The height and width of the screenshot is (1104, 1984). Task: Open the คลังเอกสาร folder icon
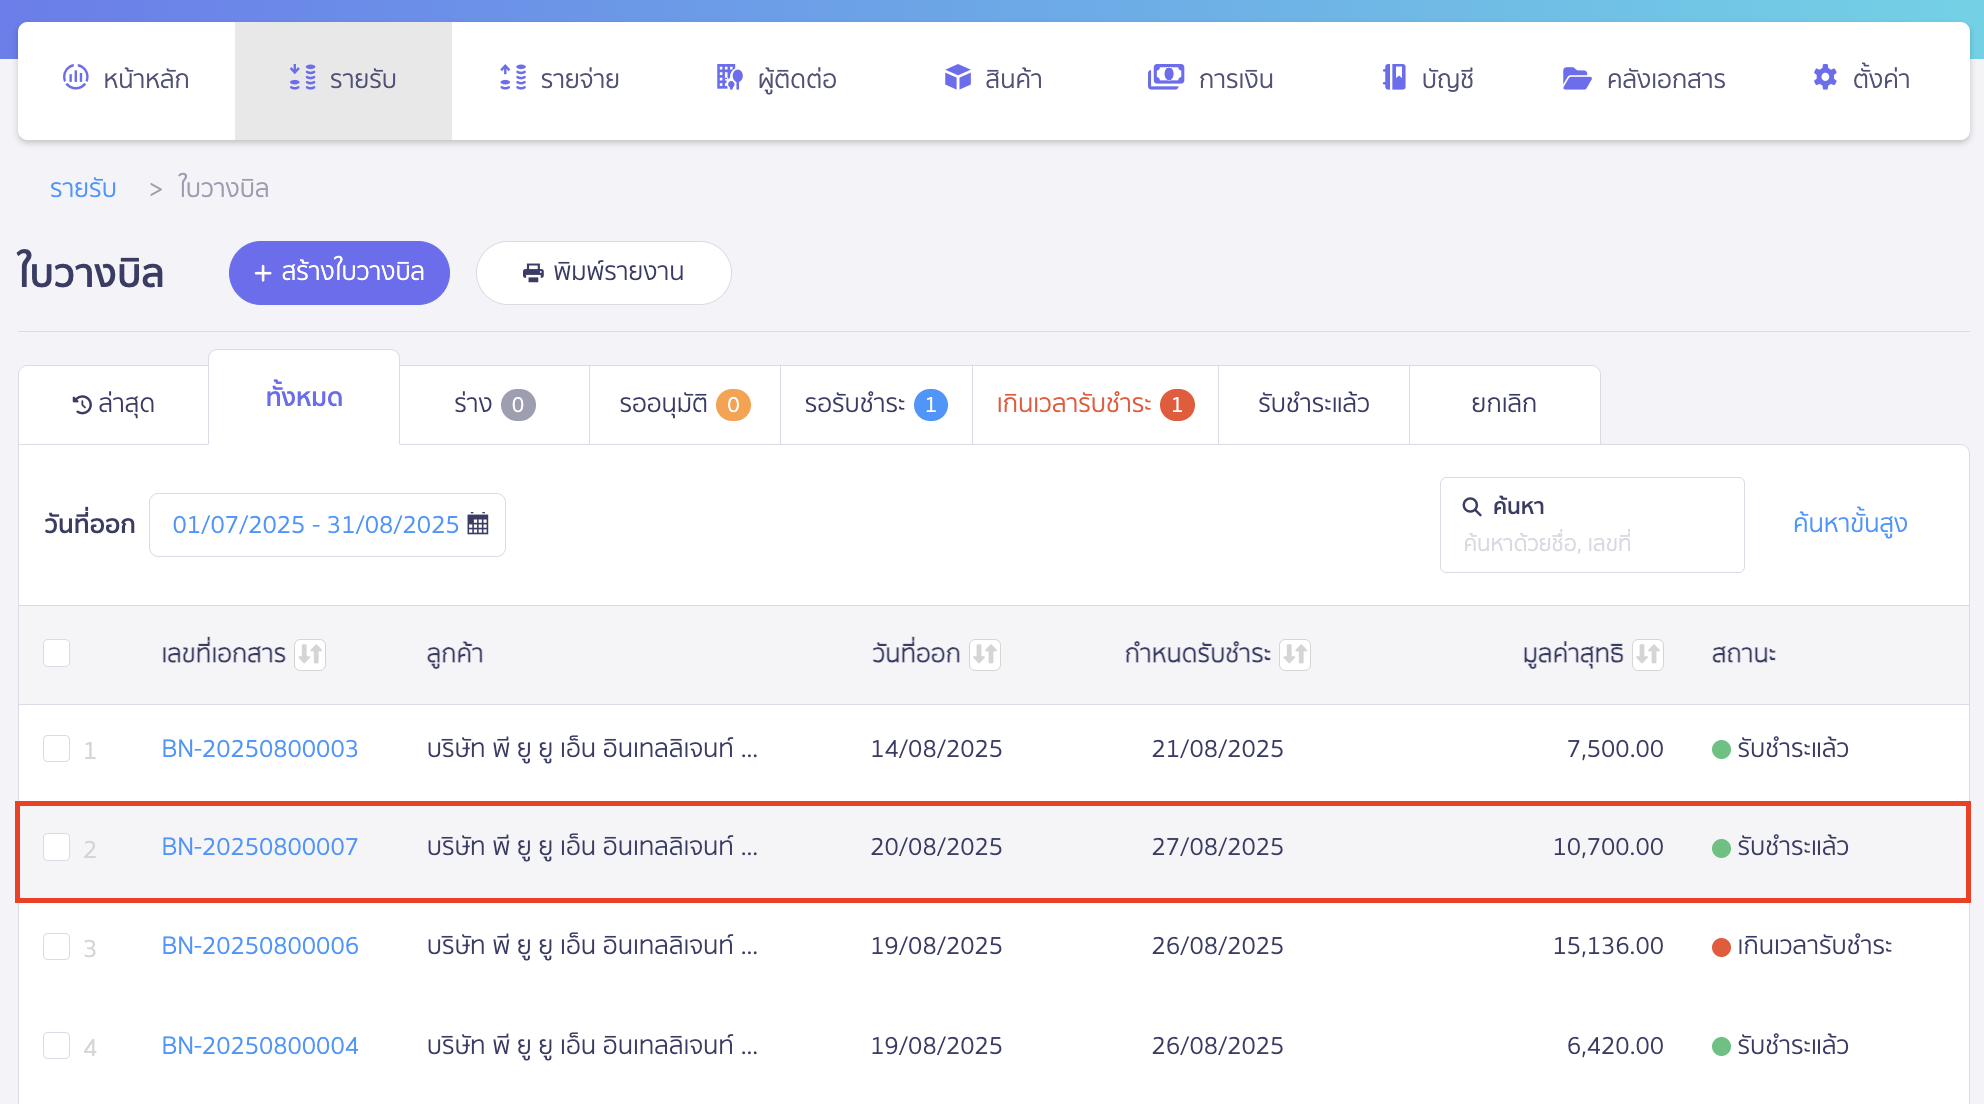pyautogui.click(x=1577, y=78)
